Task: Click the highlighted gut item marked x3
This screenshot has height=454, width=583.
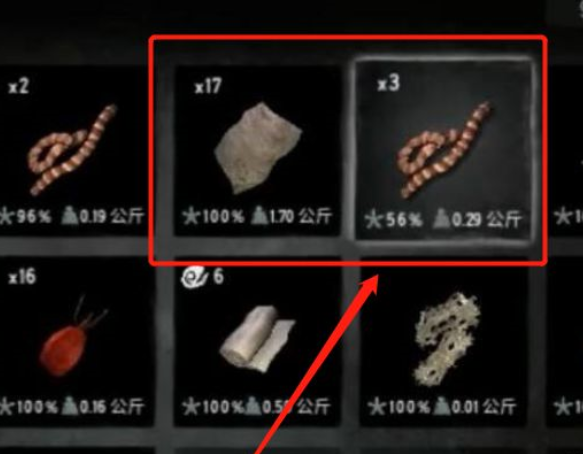Action: (444, 149)
